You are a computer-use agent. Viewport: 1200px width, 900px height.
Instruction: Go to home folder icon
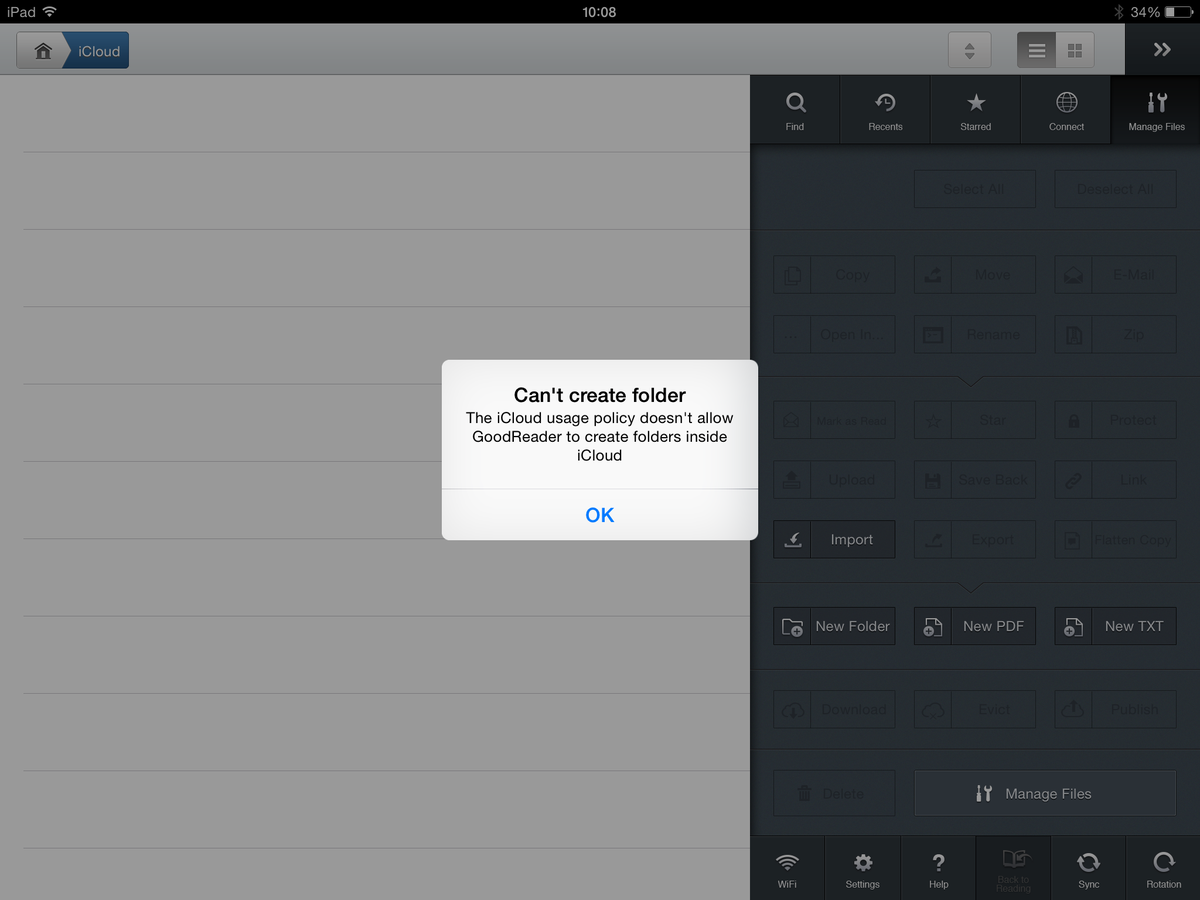(x=42, y=51)
